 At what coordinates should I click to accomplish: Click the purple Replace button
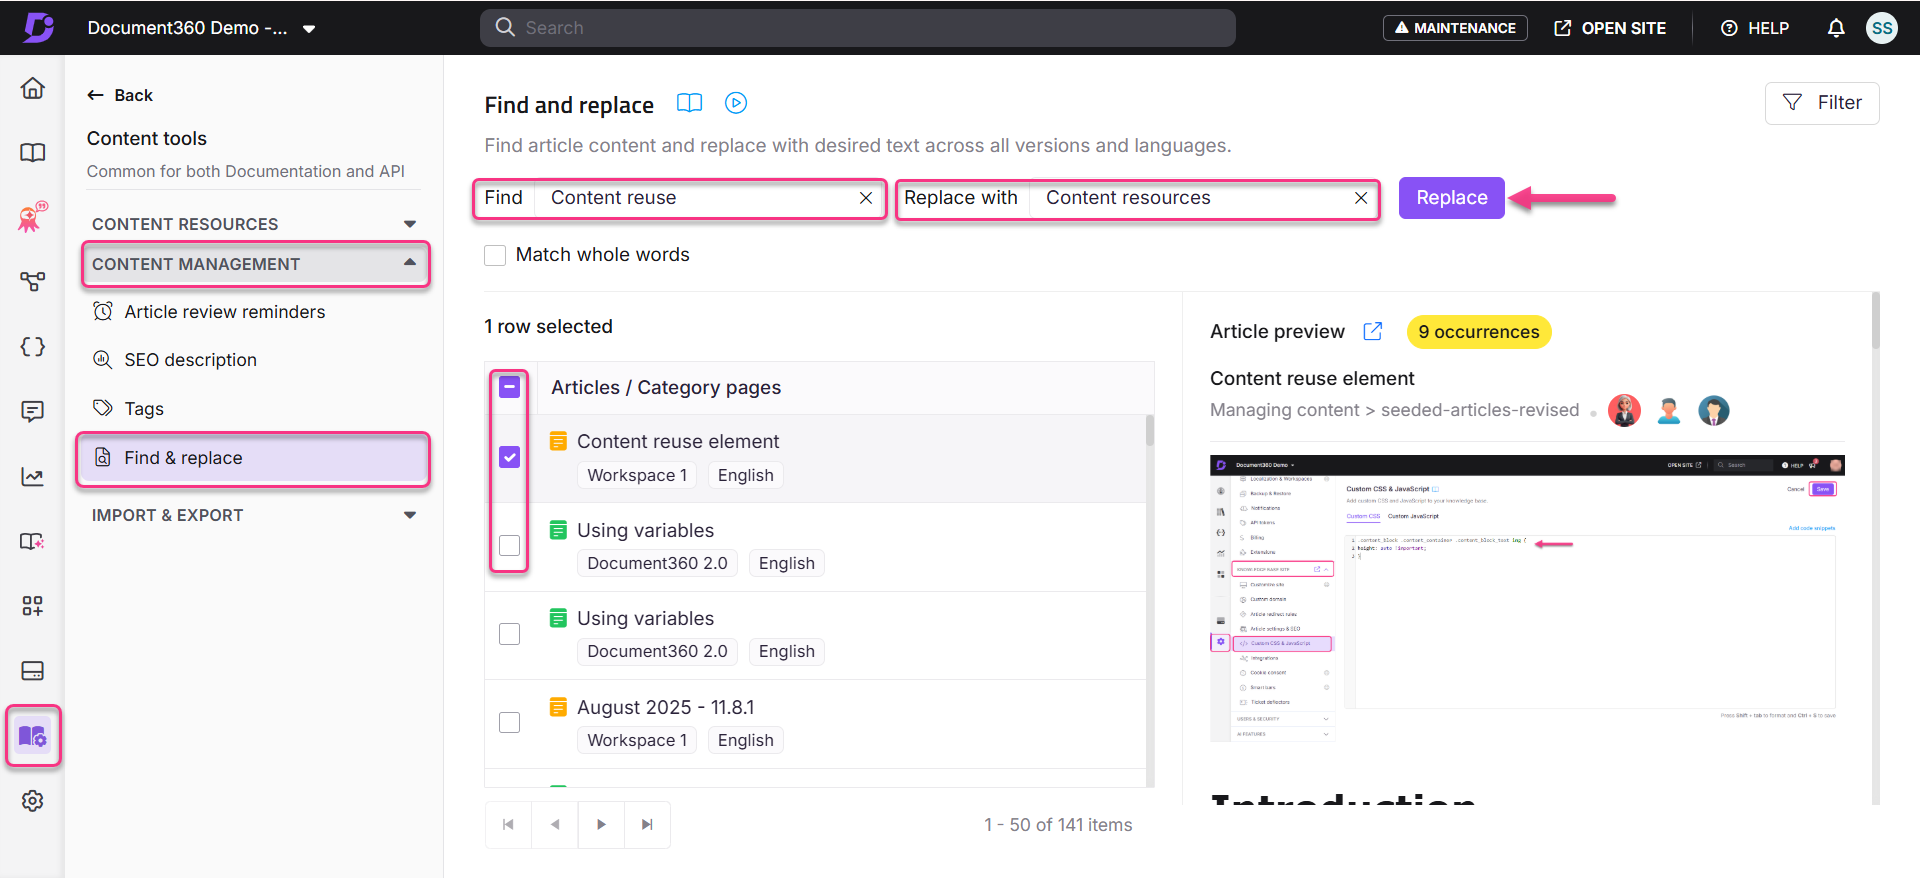(x=1451, y=198)
